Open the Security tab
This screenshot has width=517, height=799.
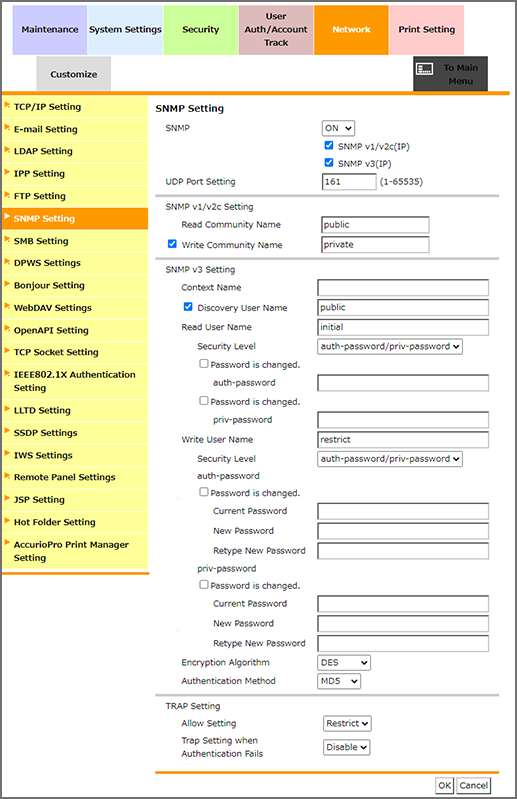pyautogui.click(x=201, y=30)
